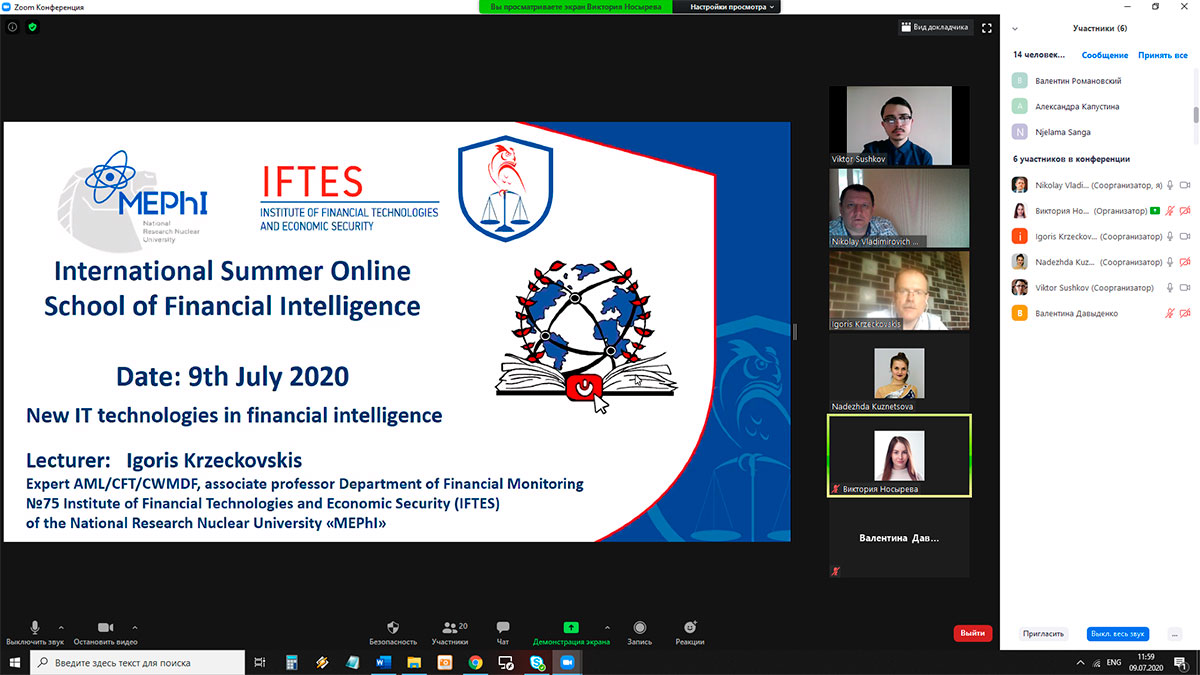The width and height of the screenshot is (1200, 675).
Task: Click muted mic for Валентина Давыденко row
Action: coord(1169,313)
